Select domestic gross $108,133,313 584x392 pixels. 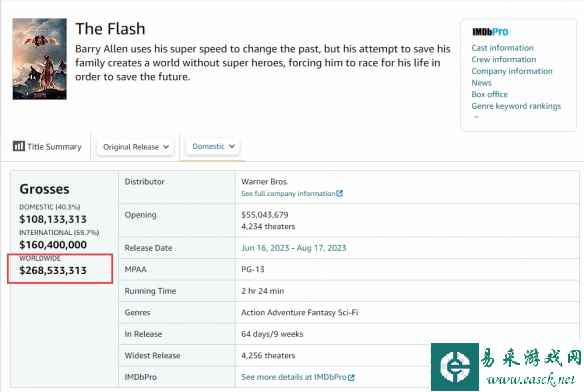(53, 219)
